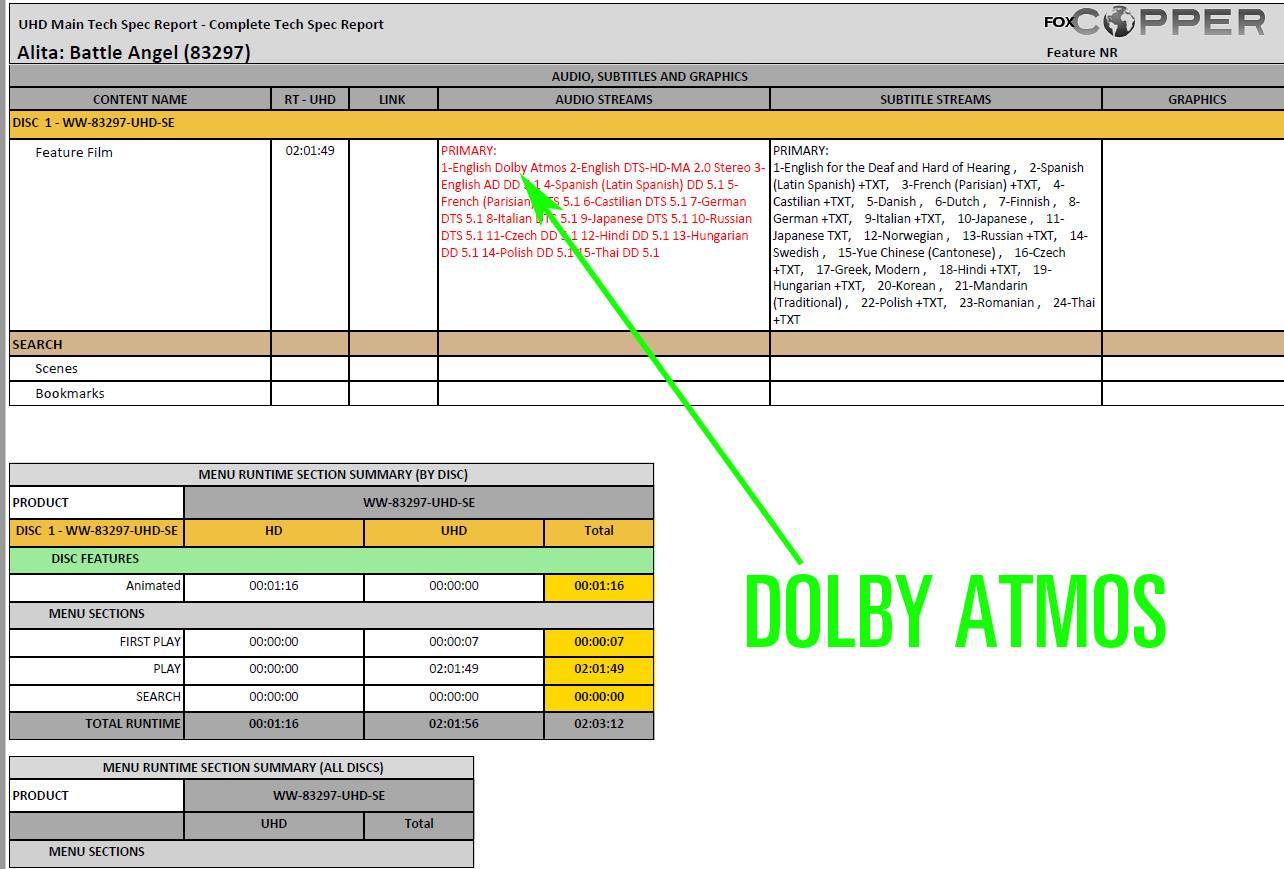Click the 'Feature Film' content name

[x=74, y=152]
